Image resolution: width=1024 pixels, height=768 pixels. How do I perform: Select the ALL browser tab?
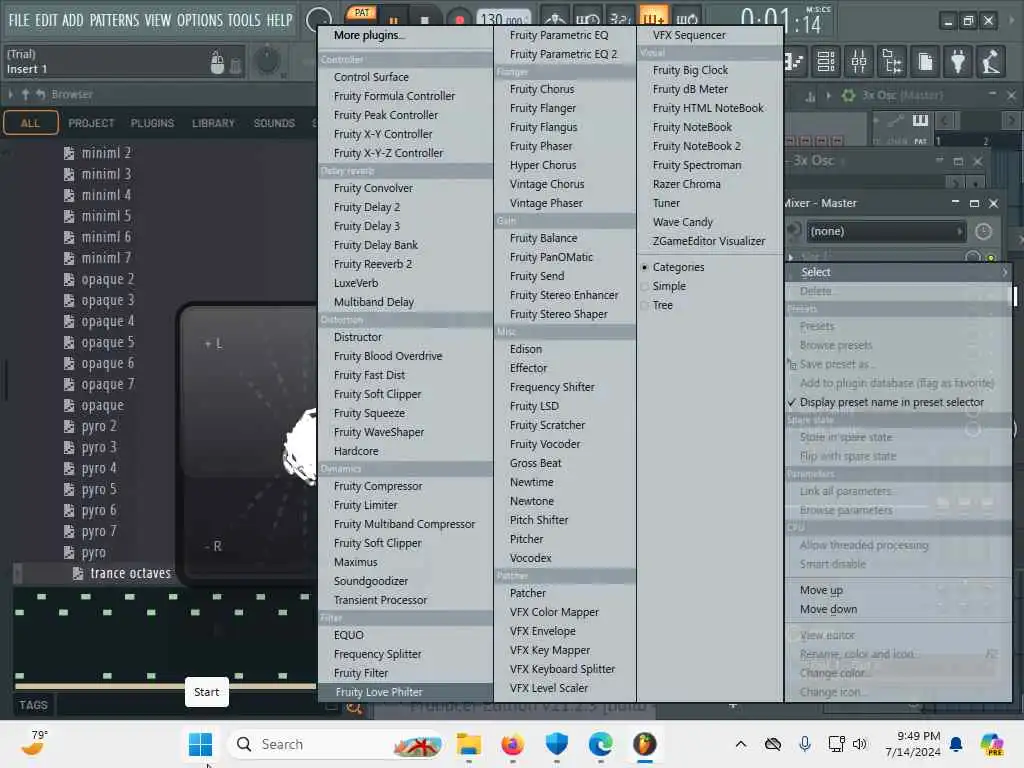(30, 123)
